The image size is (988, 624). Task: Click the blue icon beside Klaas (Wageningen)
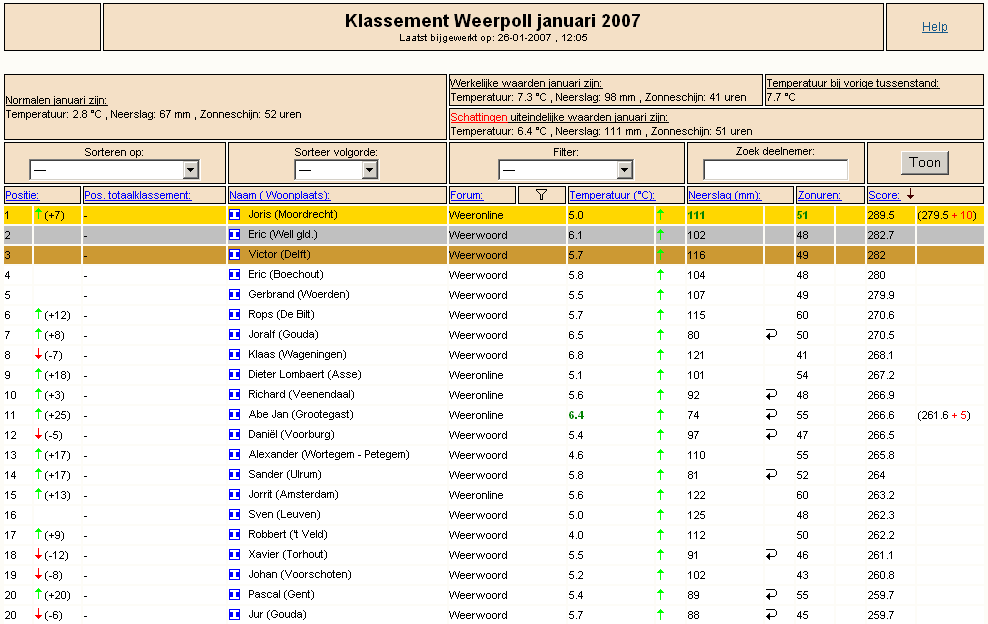234,355
